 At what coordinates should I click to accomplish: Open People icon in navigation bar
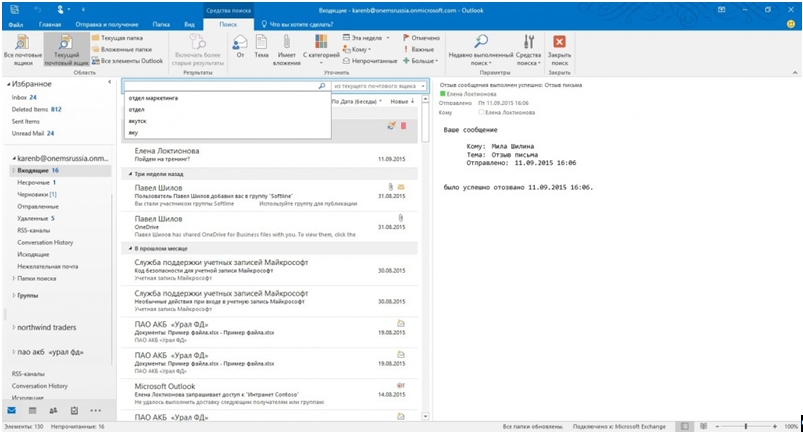click(53, 410)
